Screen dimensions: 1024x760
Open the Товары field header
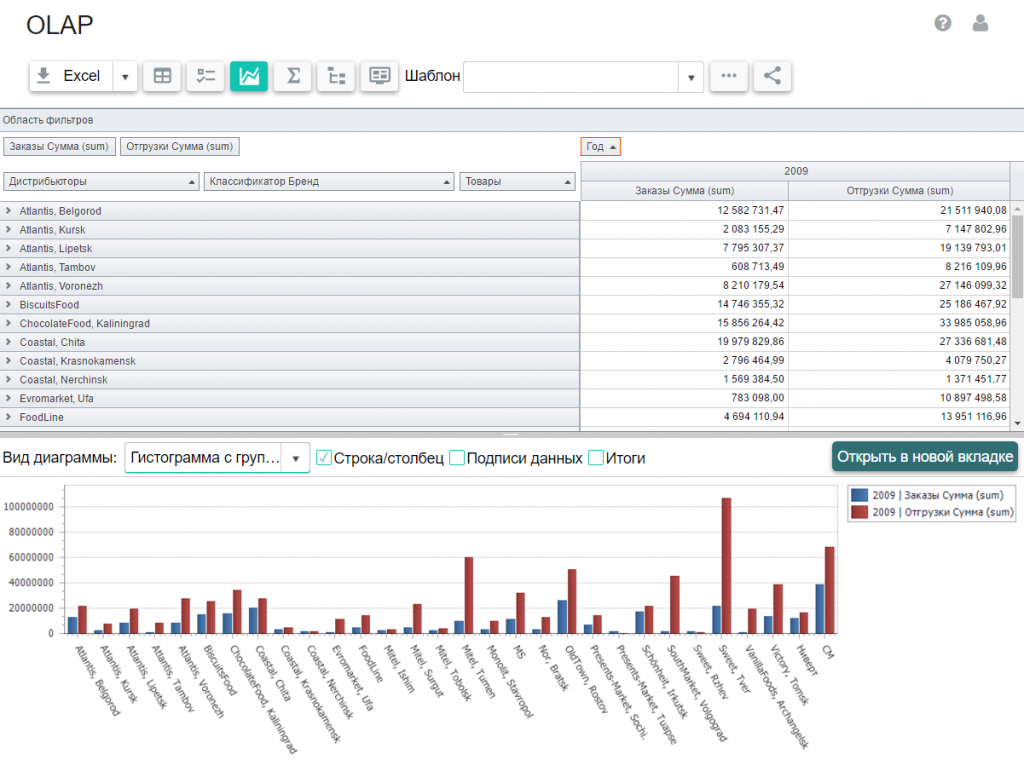coord(517,182)
